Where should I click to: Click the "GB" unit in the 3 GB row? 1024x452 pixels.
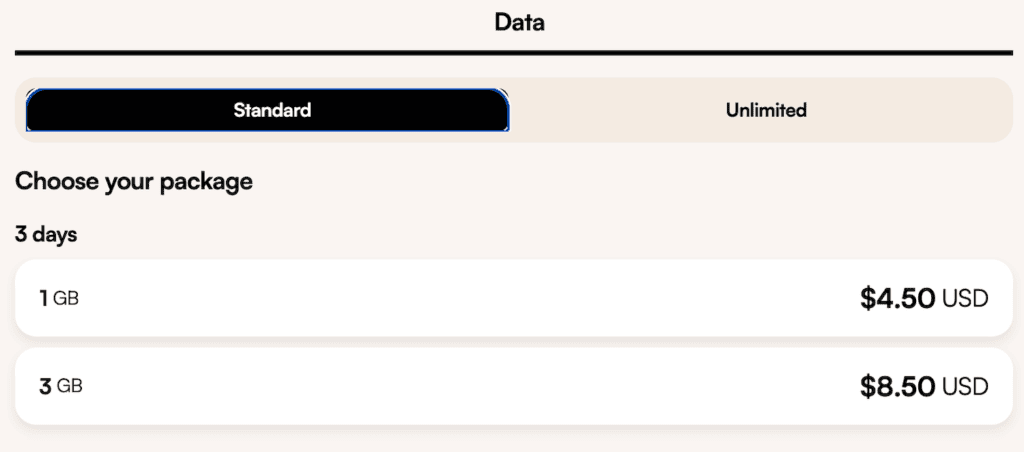[x=69, y=386]
